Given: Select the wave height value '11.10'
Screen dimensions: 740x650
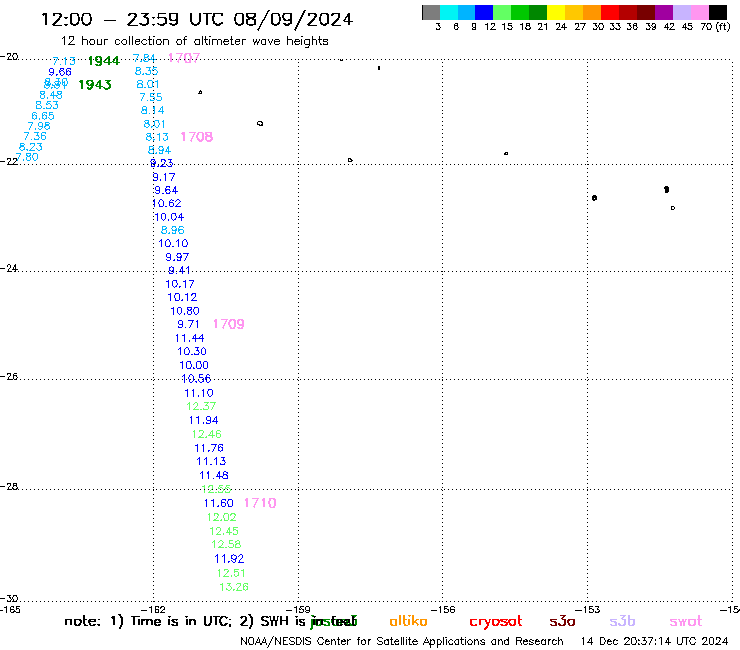Looking at the screenshot, I should 199,393.
